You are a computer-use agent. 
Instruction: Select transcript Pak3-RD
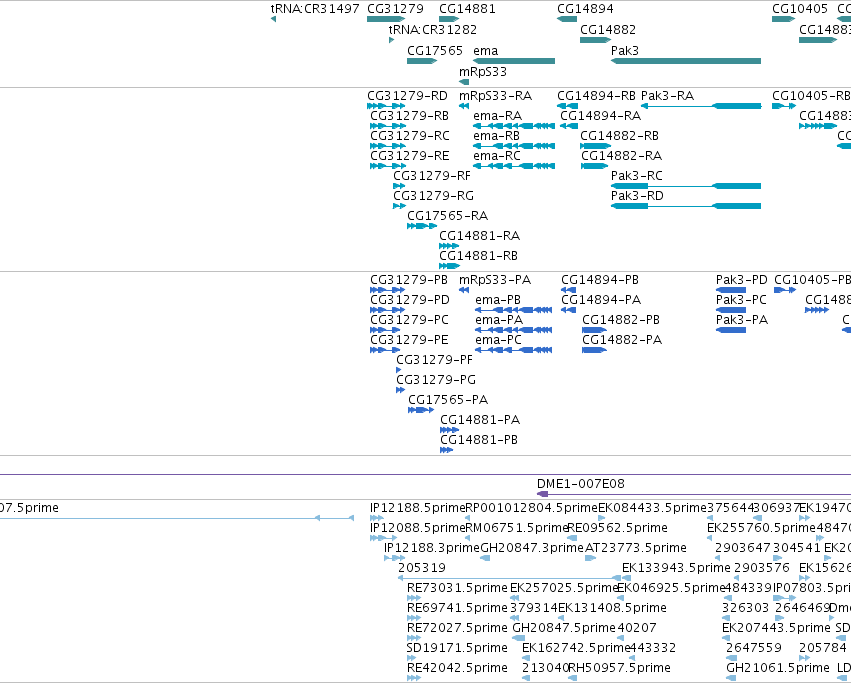(x=637, y=196)
